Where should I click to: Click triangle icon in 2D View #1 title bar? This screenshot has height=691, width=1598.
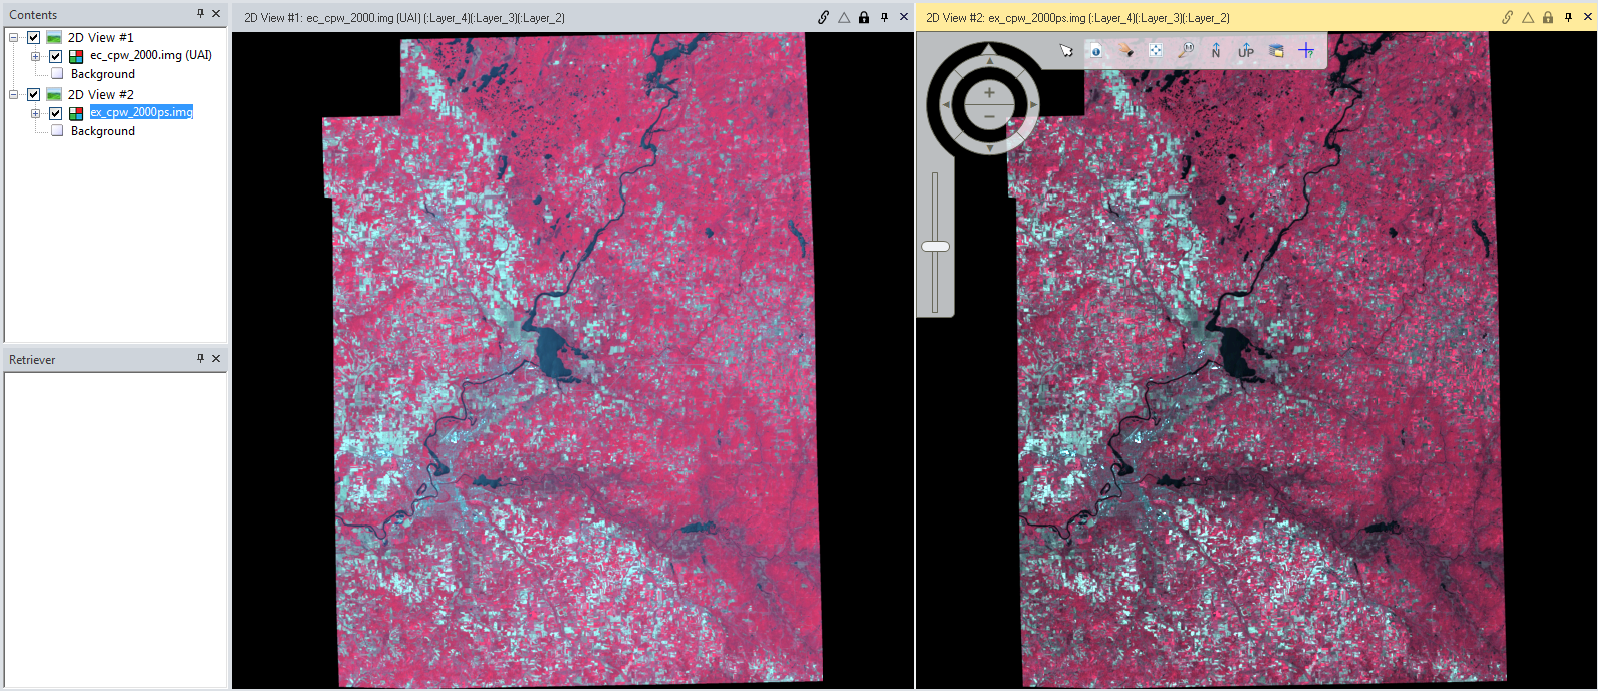pyautogui.click(x=844, y=17)
